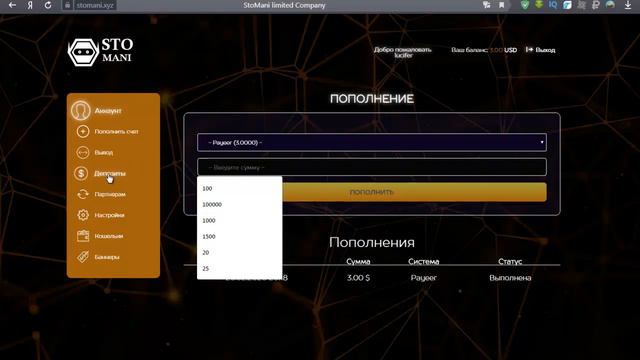Focus the Введите сумму amount field

click(x=372, y=167)
